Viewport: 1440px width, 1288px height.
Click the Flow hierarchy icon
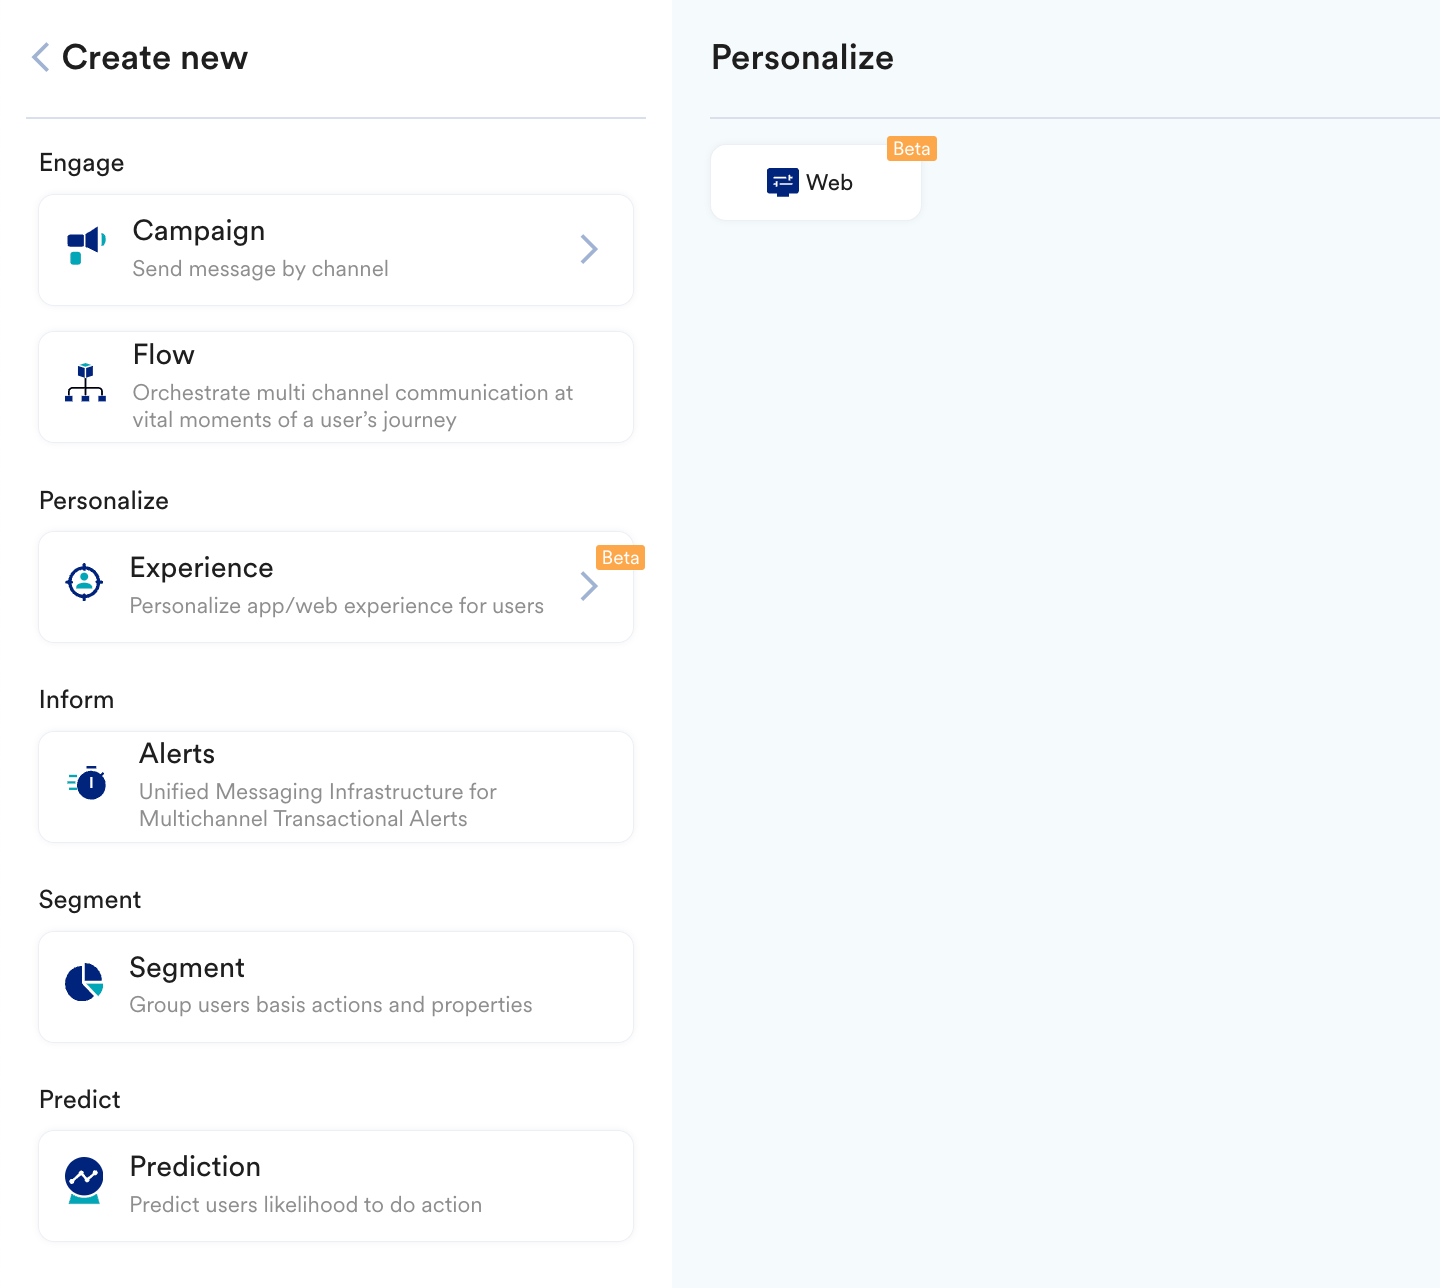(x=85, y=383)
